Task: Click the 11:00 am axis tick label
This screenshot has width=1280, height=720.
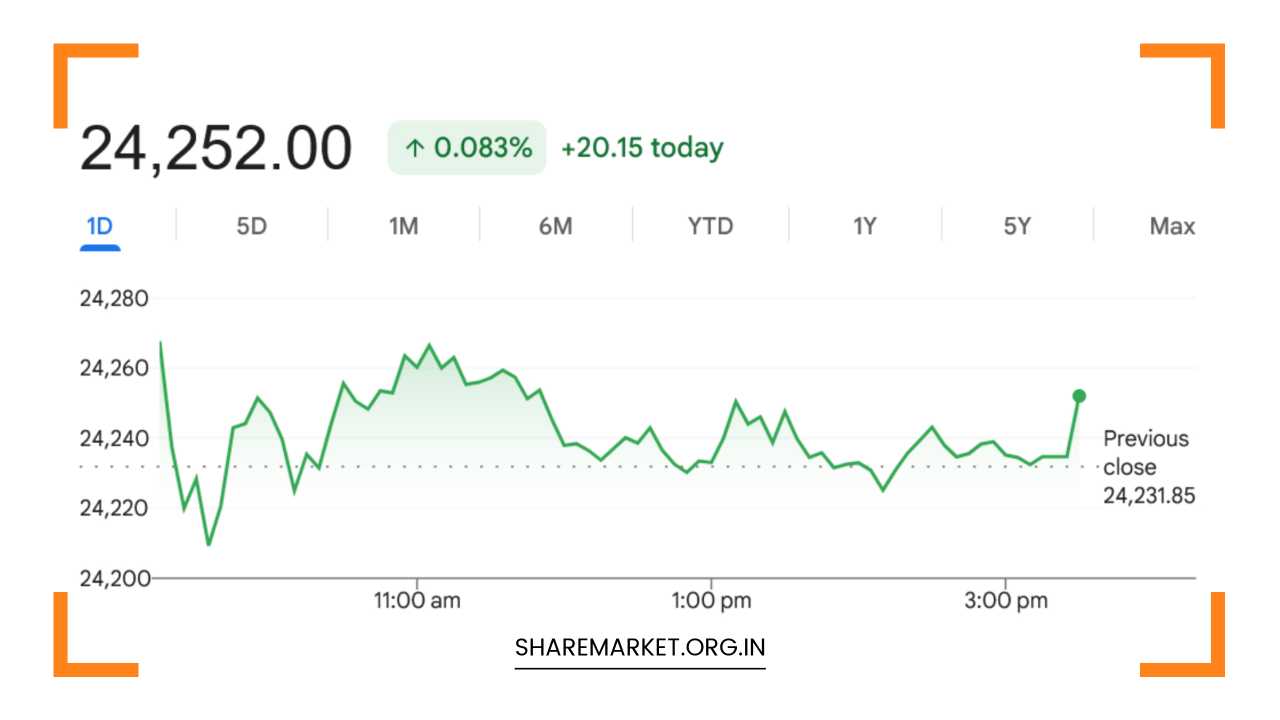Action: tap(417, 601)
